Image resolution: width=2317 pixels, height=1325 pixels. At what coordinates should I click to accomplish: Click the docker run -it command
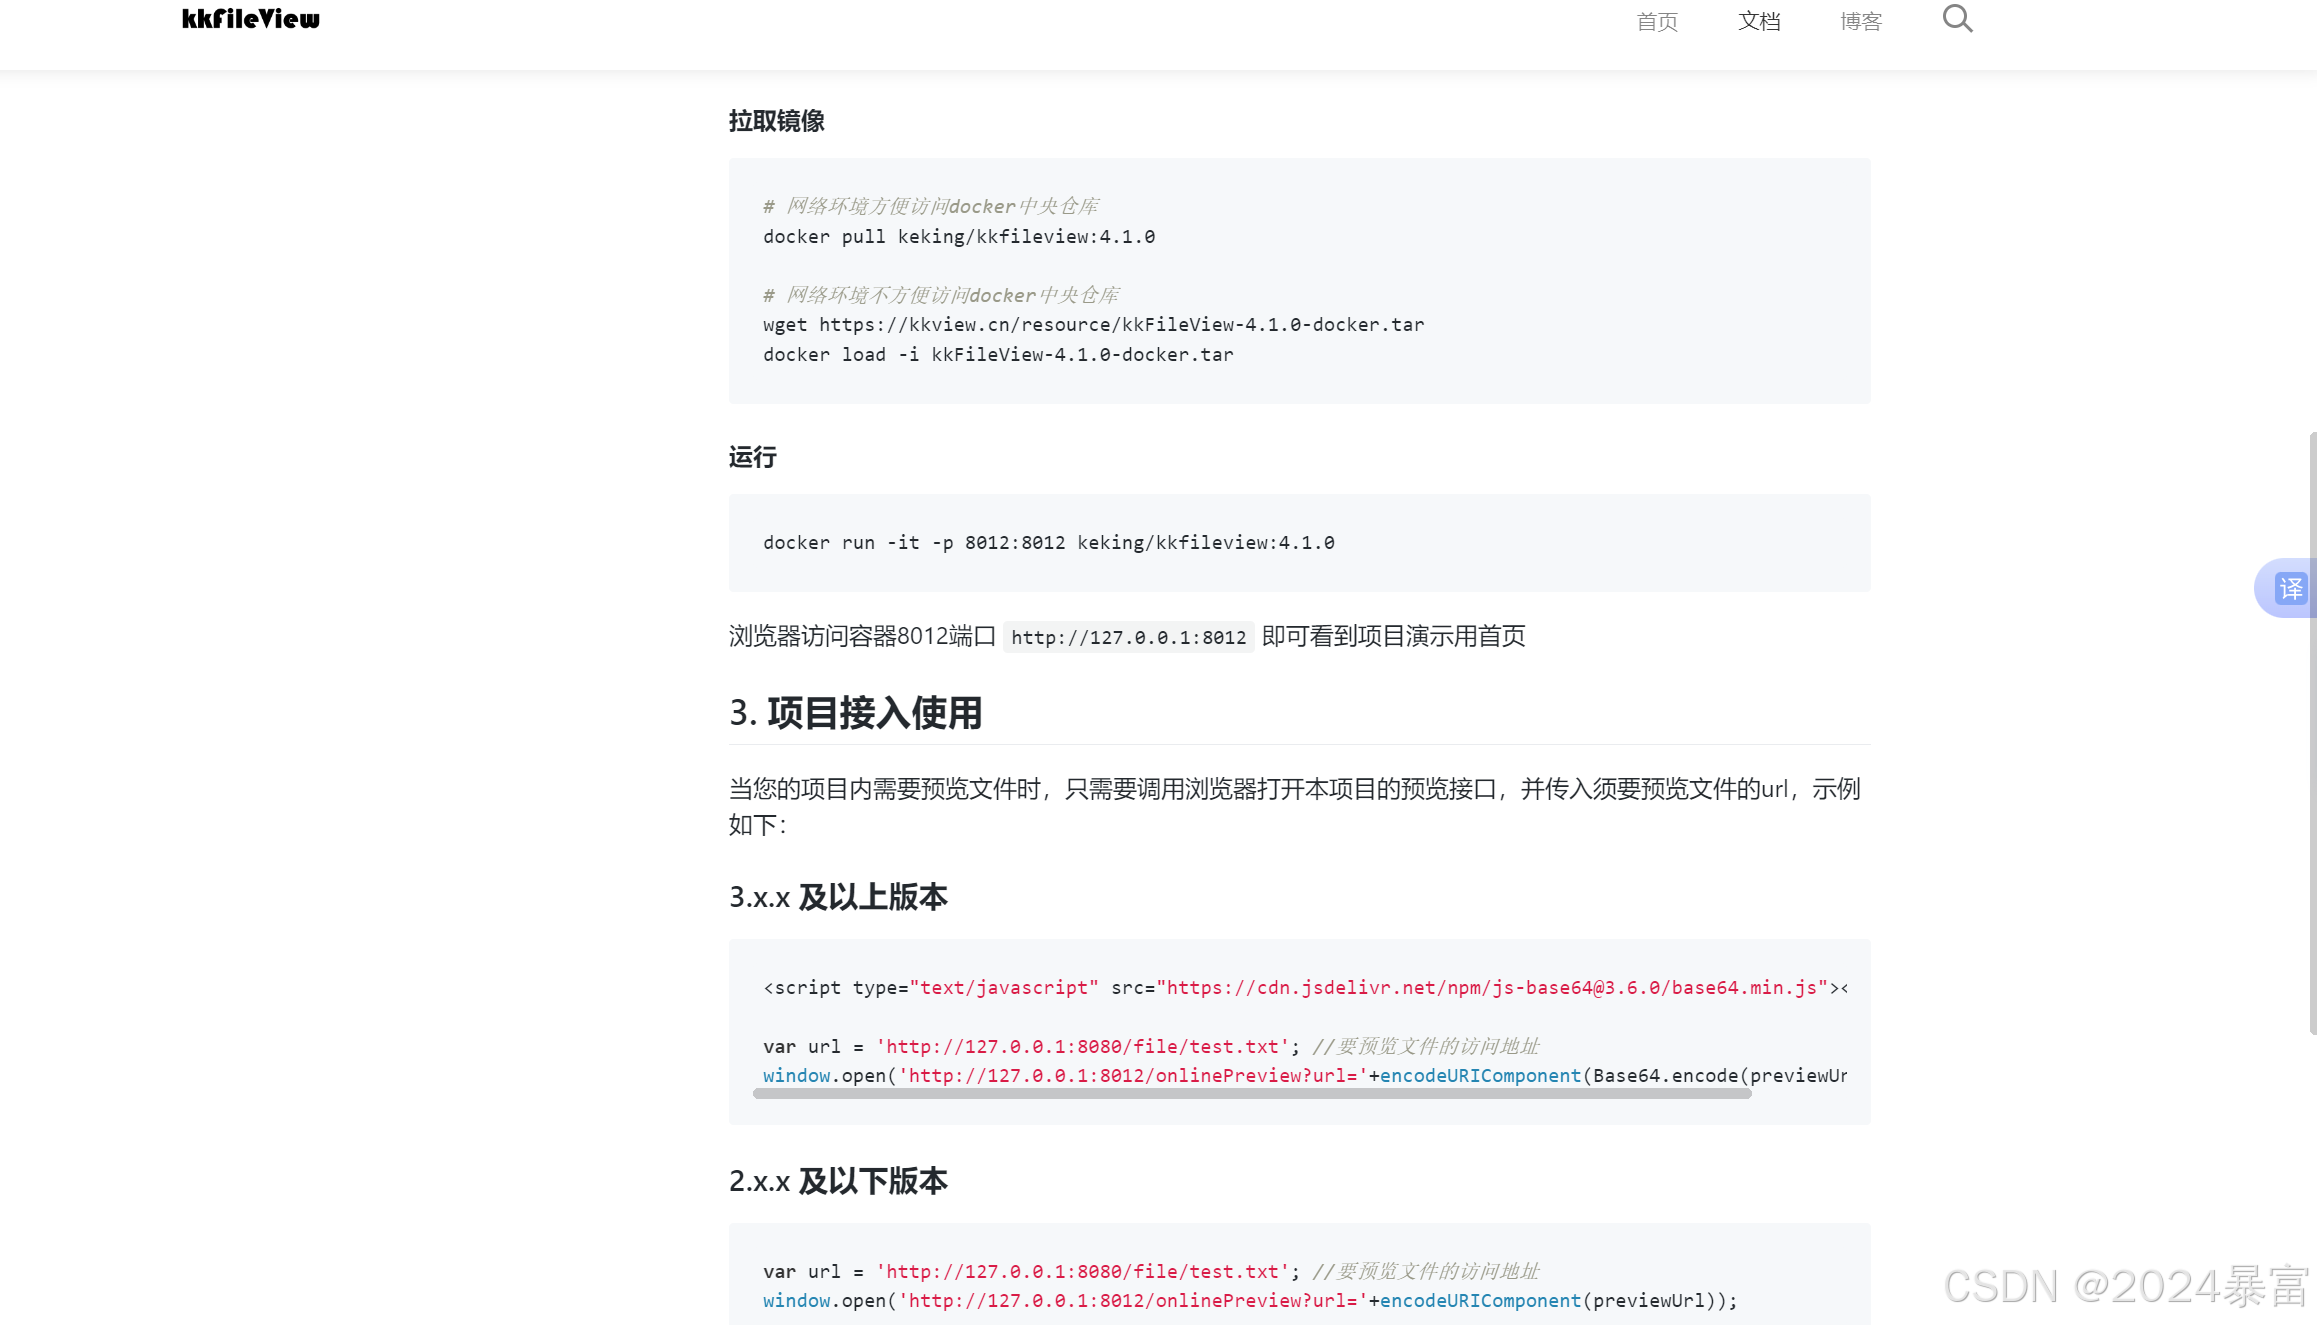[x=1048, y=543]
